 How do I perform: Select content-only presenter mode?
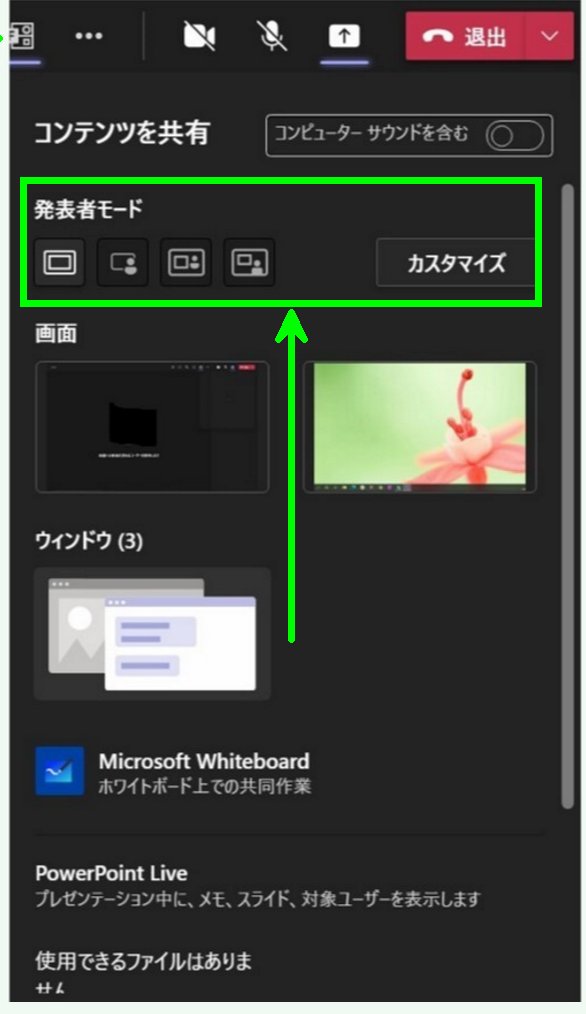coord(60,263)
